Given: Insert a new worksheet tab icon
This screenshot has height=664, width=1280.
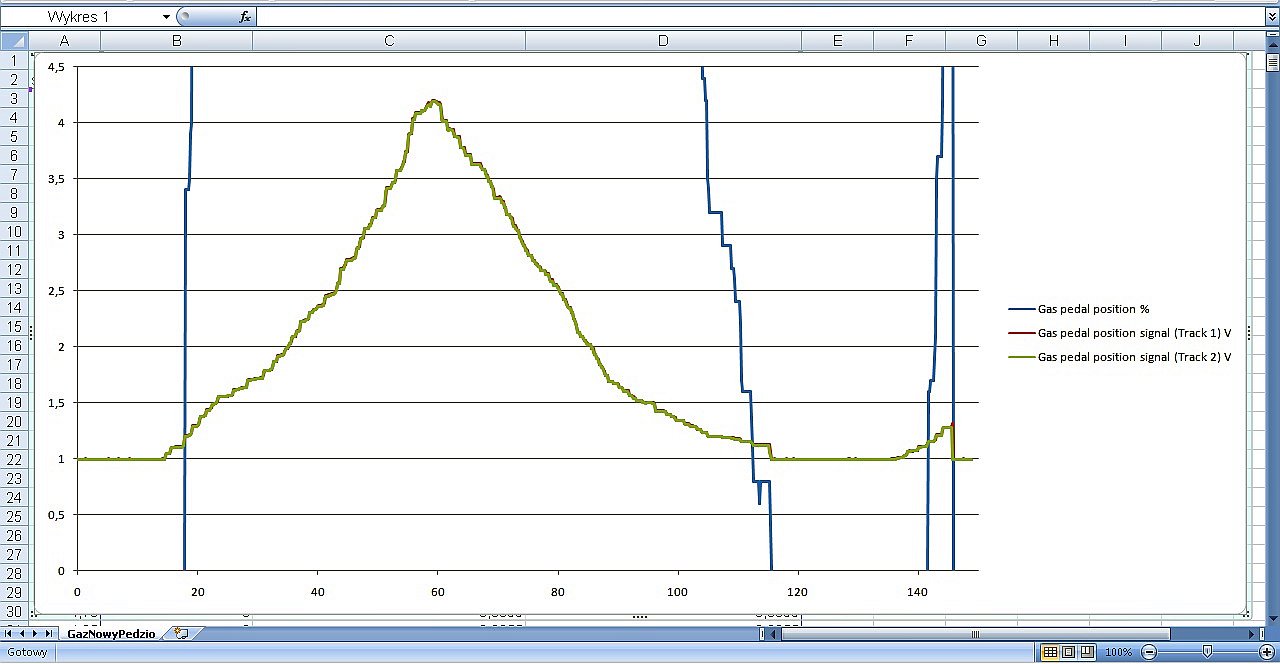Looking at the screenshot, I should point(181,633).
